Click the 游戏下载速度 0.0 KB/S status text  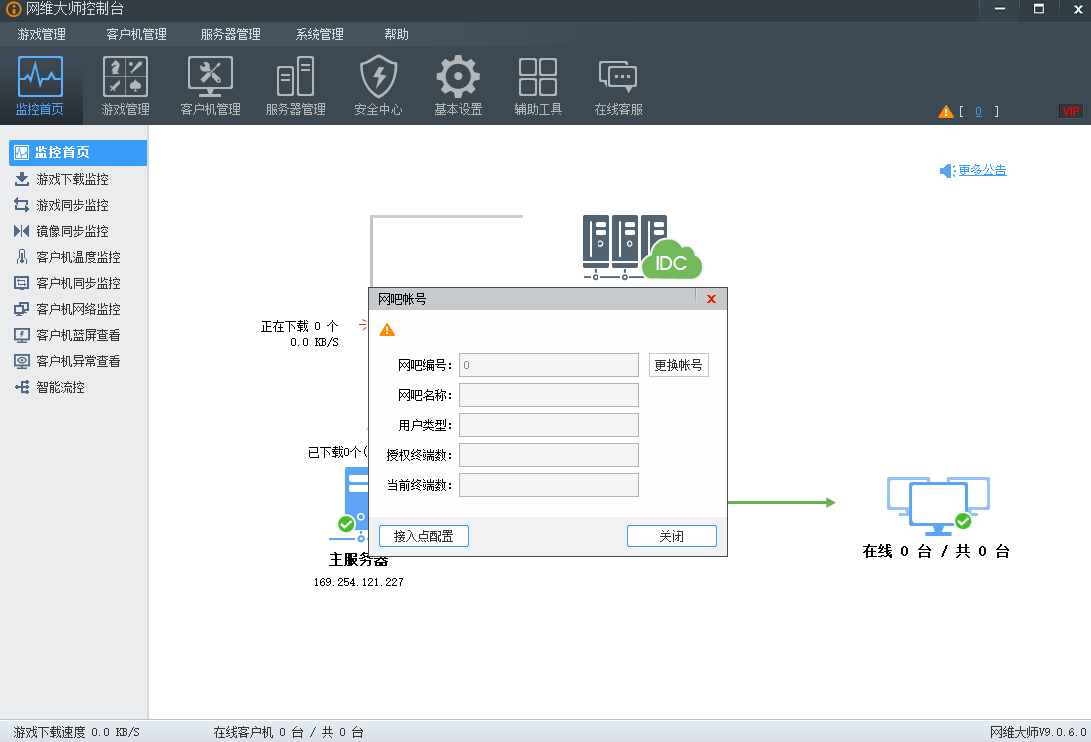[x=77, y=732]
